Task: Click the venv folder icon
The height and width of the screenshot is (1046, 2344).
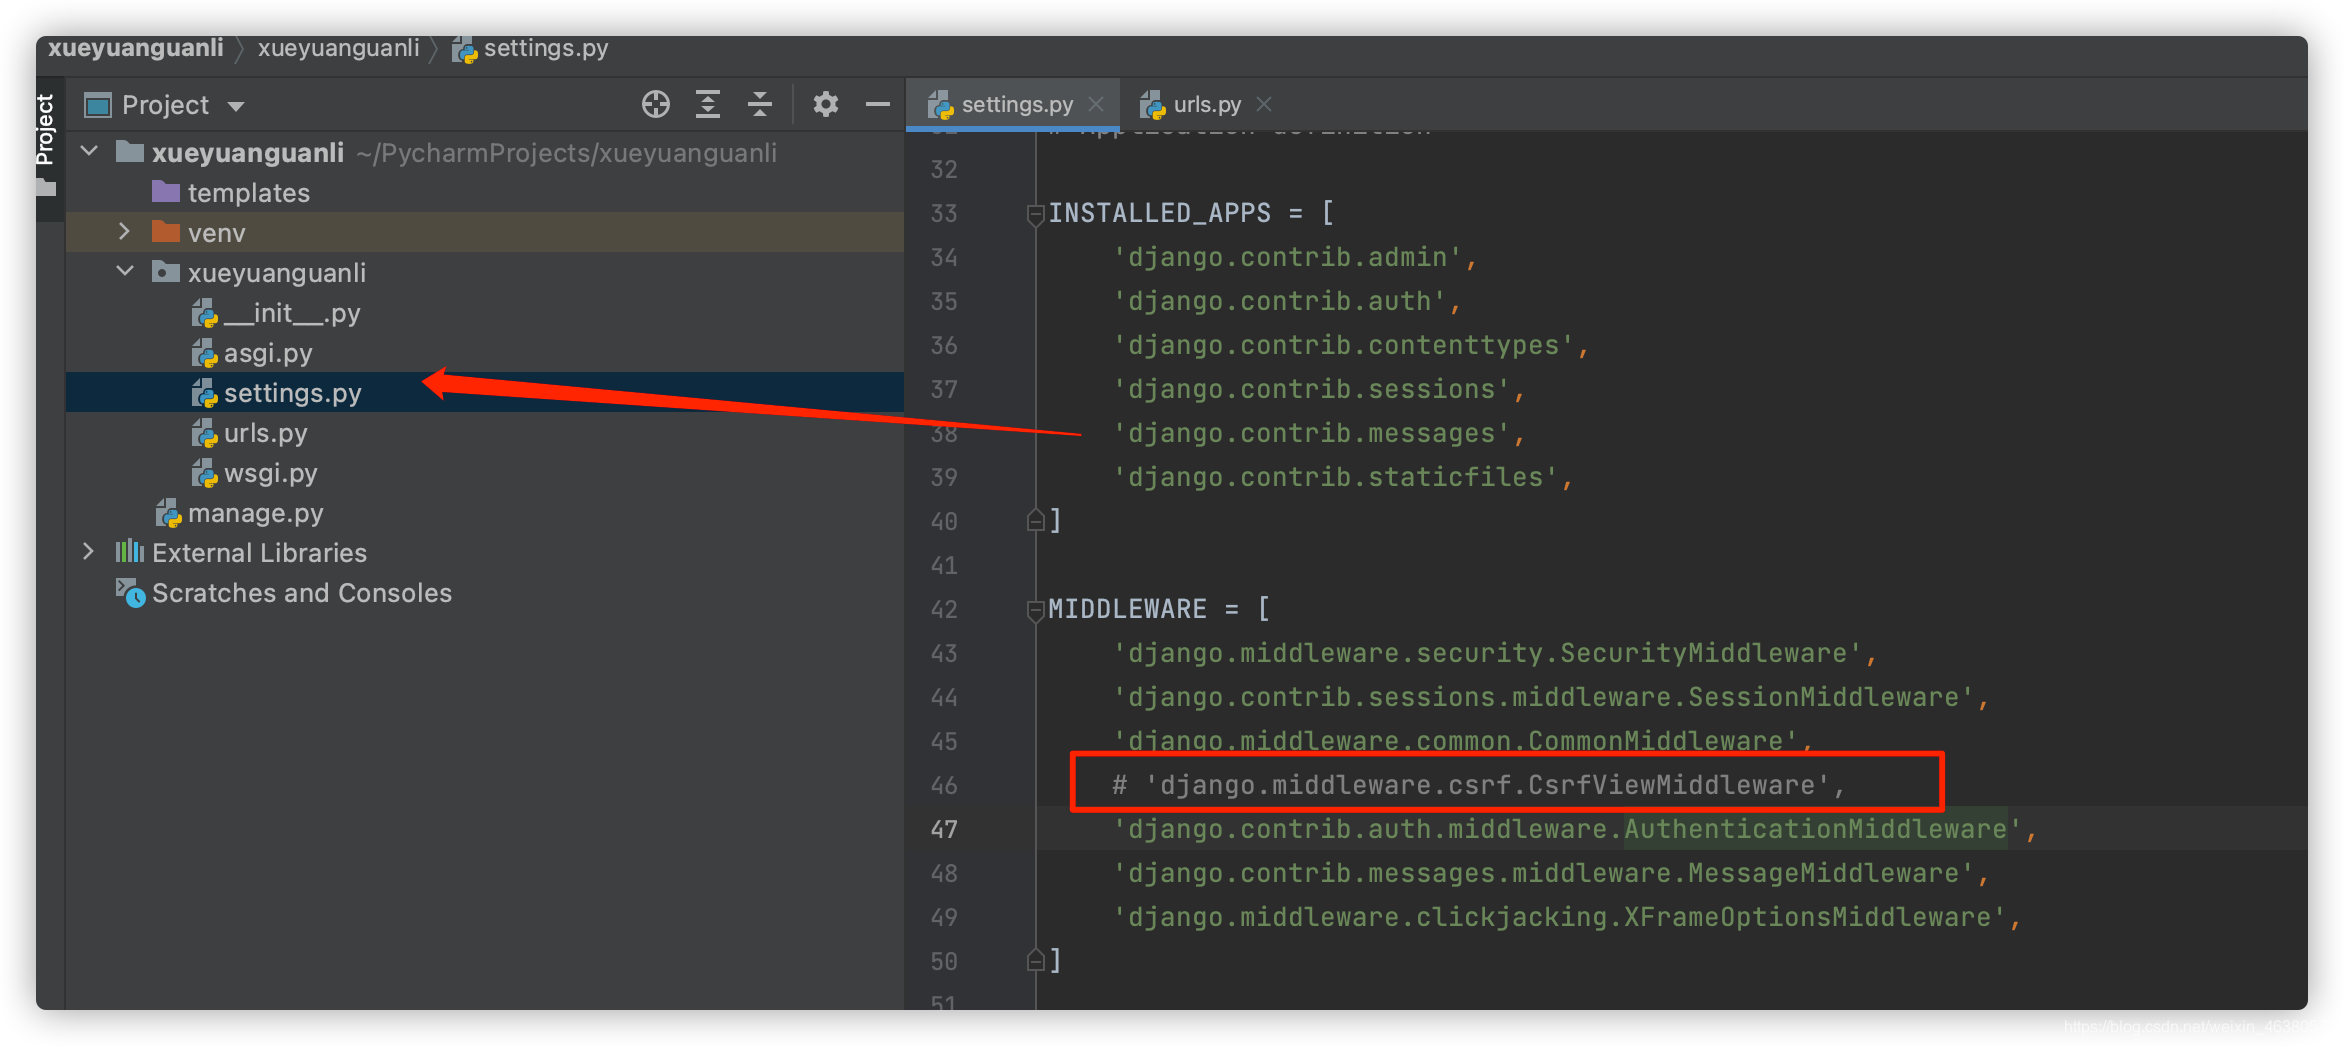Action: tap(165, 232)
